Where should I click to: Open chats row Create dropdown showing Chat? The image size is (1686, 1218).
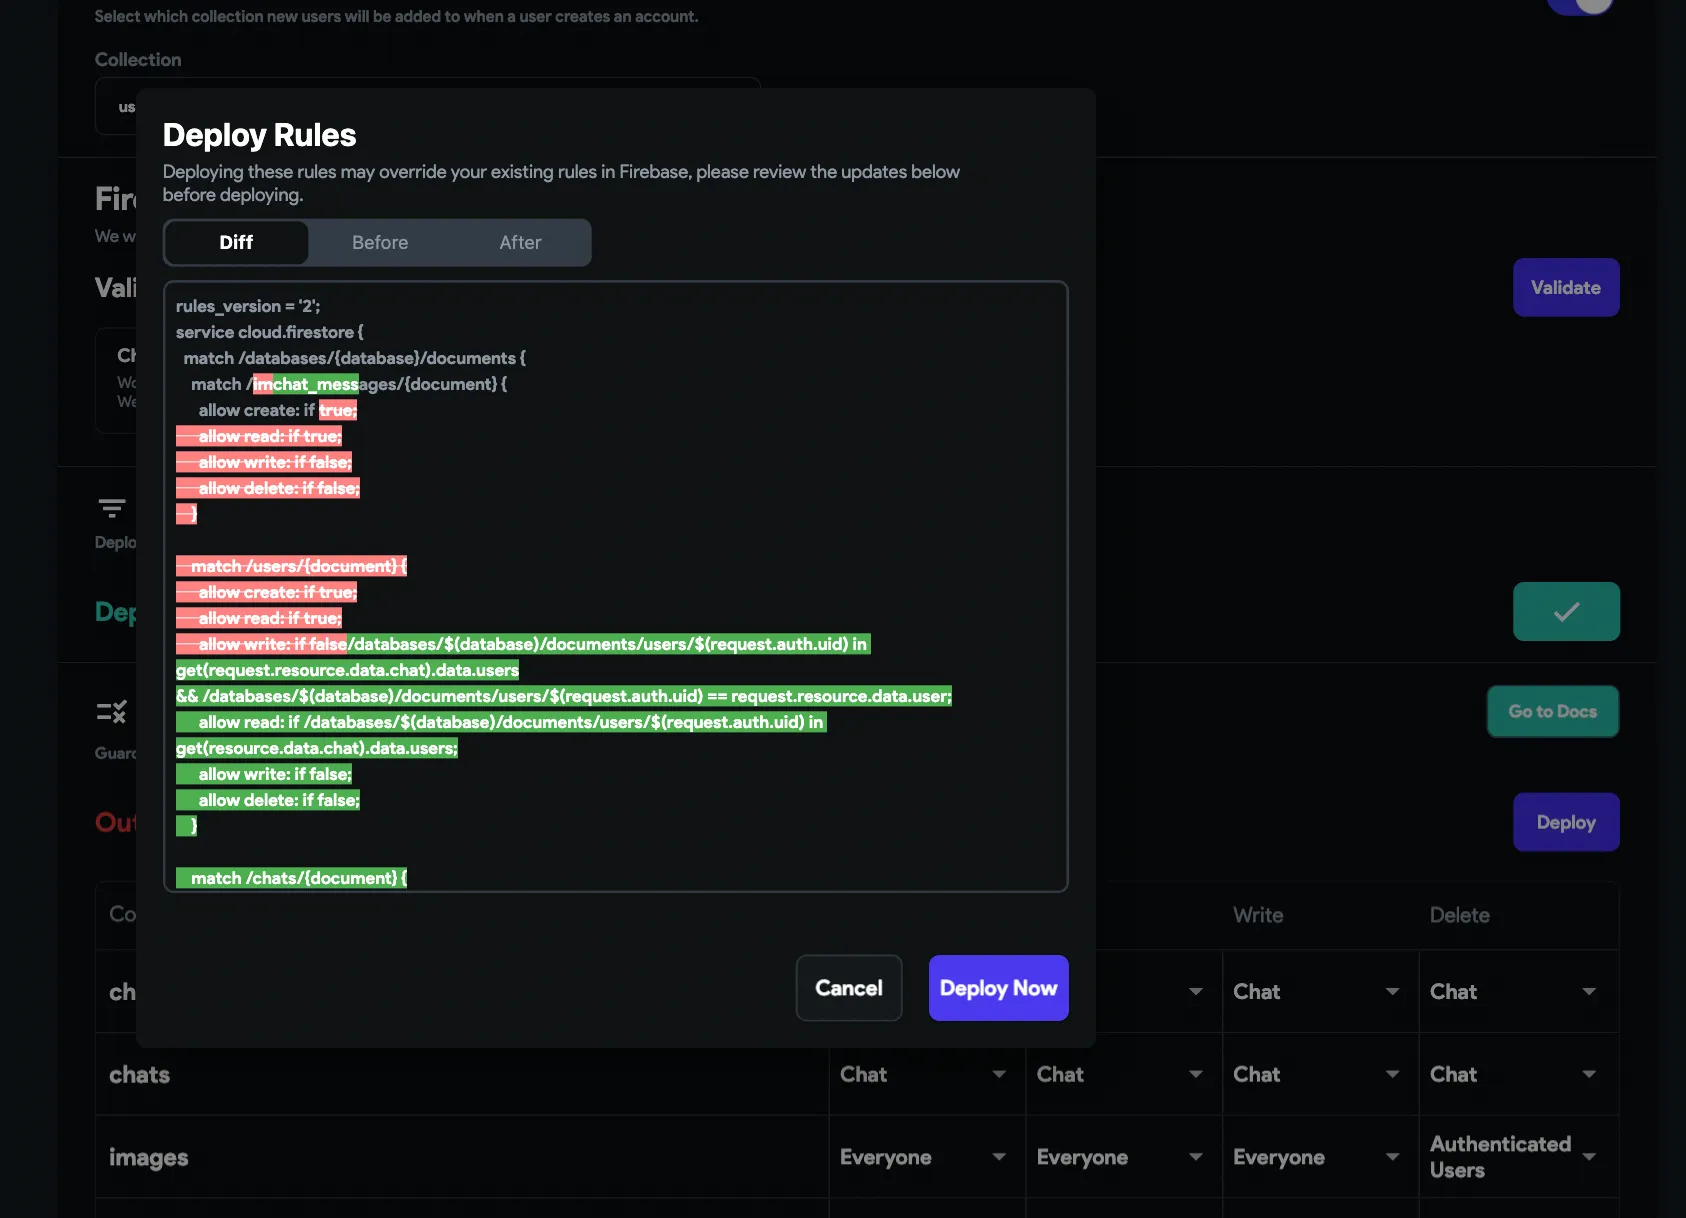924,1074
